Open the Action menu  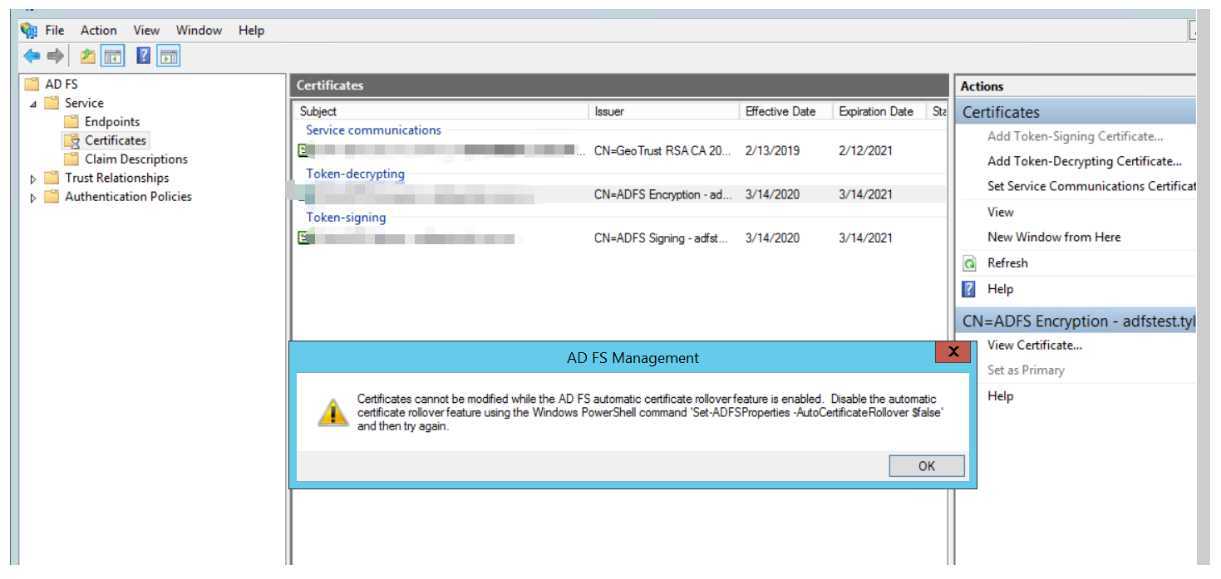(x=100, y=30)
